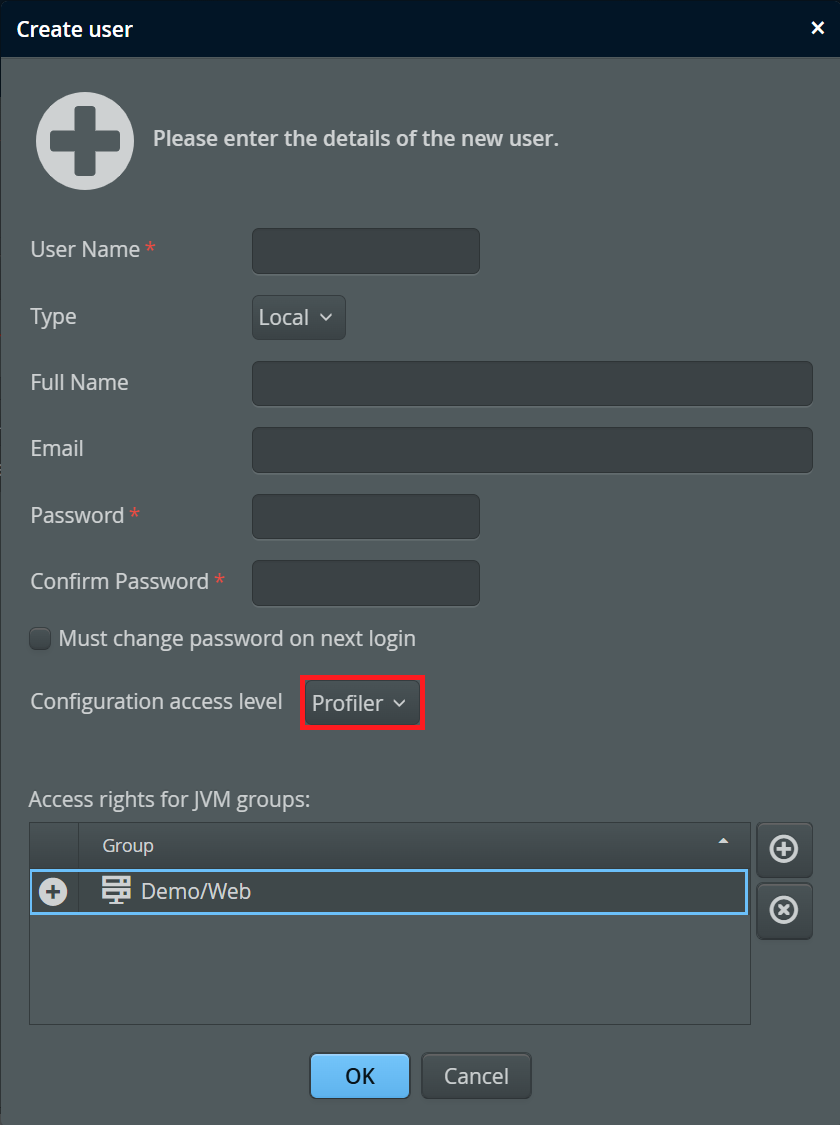Focus the Password field
The height and width of the screenshot is (1125, 840).
click(366, 516)
